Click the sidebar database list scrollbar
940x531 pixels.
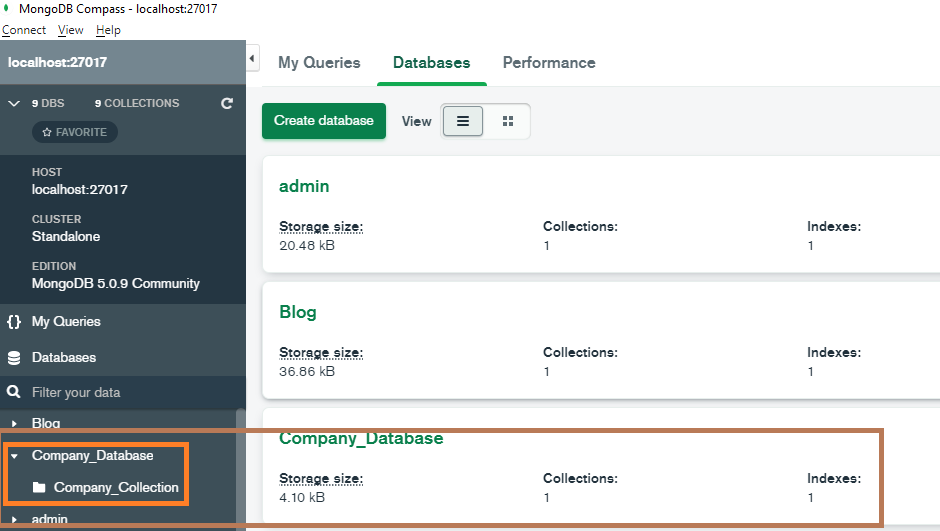pyautogui.click(x=240, y=470)
